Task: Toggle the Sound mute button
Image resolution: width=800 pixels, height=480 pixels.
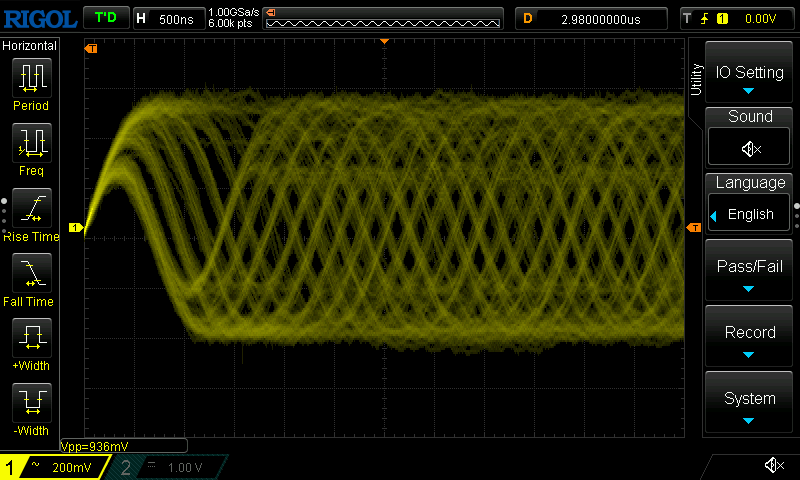Action: coord(750,148)
